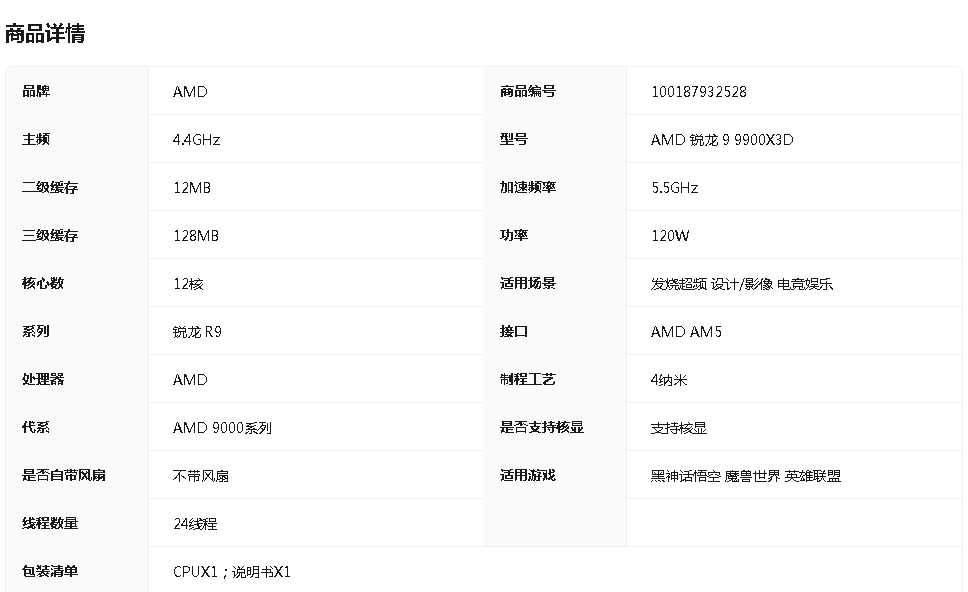Screen dimensions: 968x592
Task: Select the 128MB third-level cache value
Action: [x=196, y=236]
